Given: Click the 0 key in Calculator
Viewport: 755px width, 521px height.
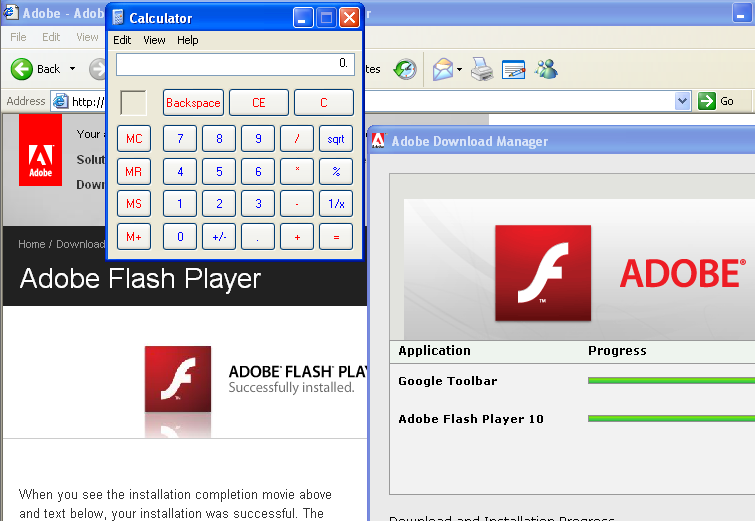Looking at the screenshot, I should (180, 236).
